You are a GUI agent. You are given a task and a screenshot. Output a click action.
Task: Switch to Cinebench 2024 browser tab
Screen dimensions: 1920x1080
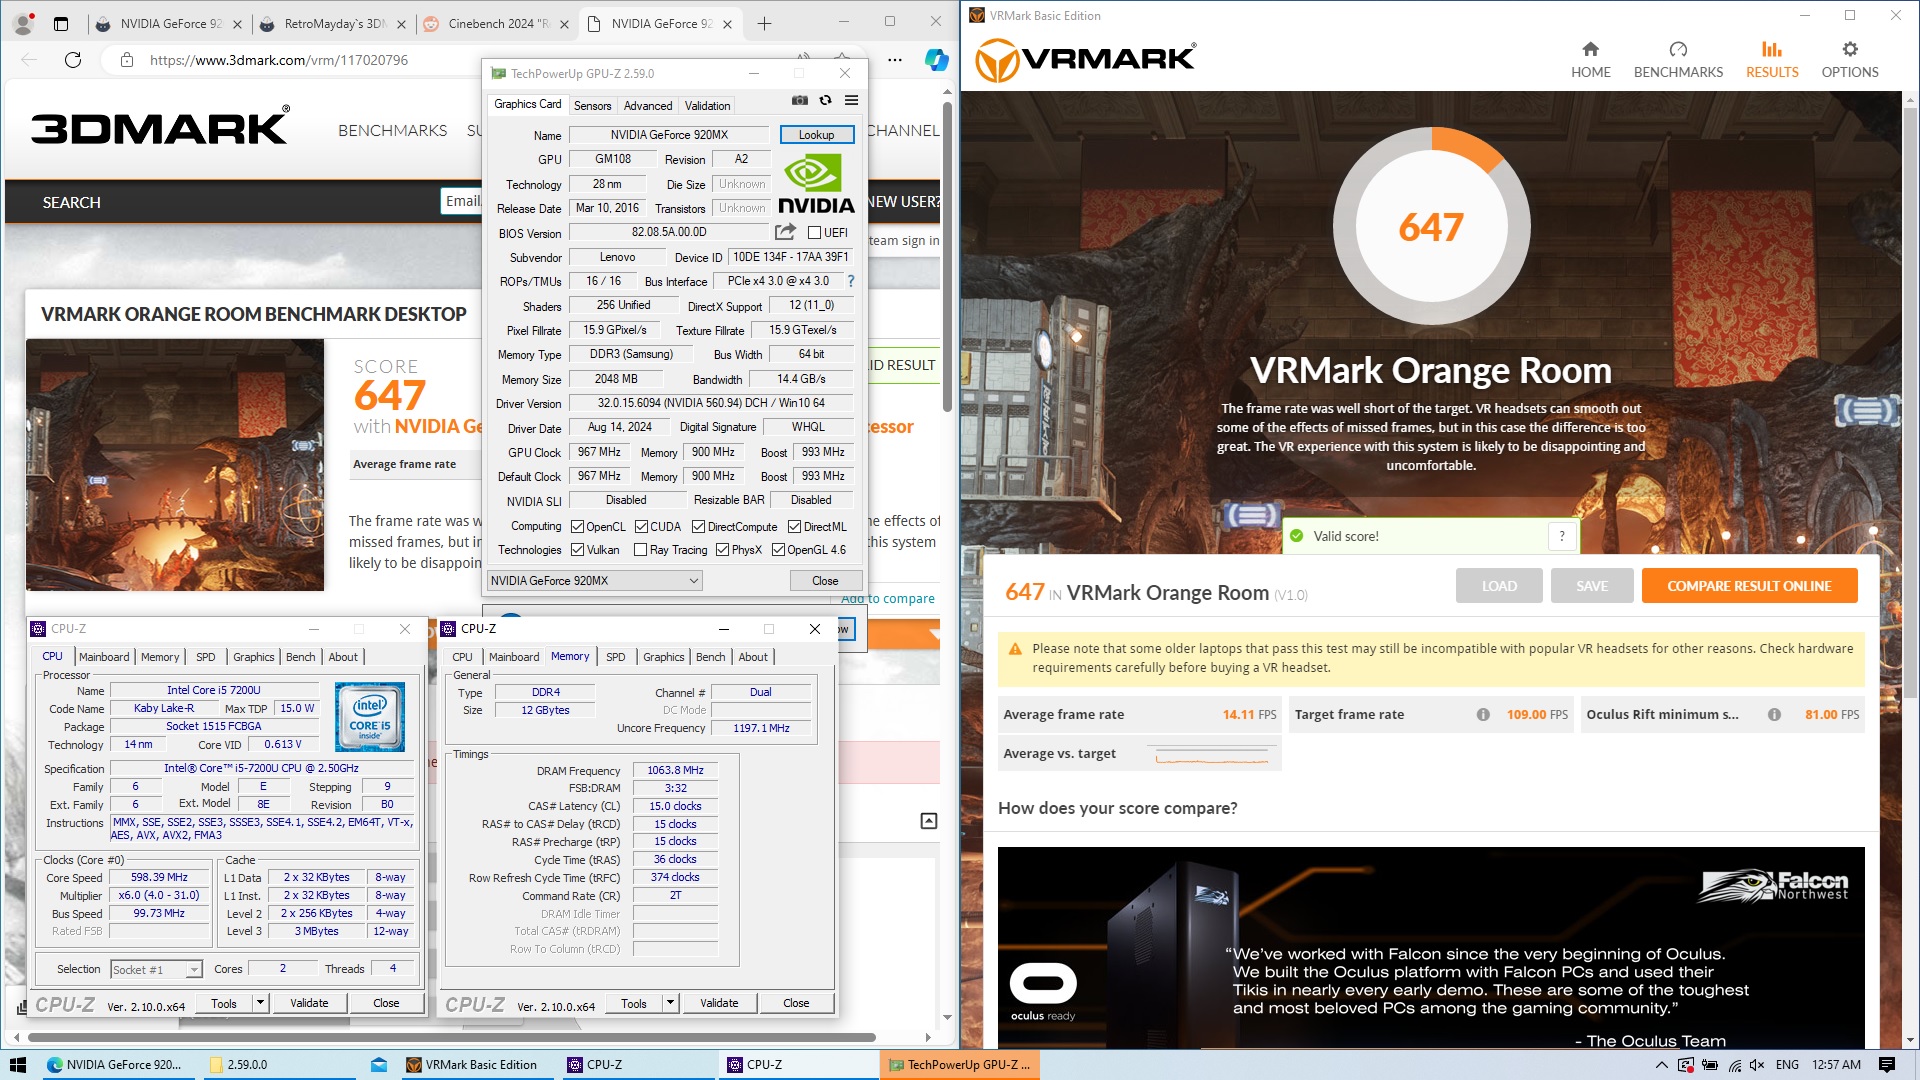pos(495,24)
